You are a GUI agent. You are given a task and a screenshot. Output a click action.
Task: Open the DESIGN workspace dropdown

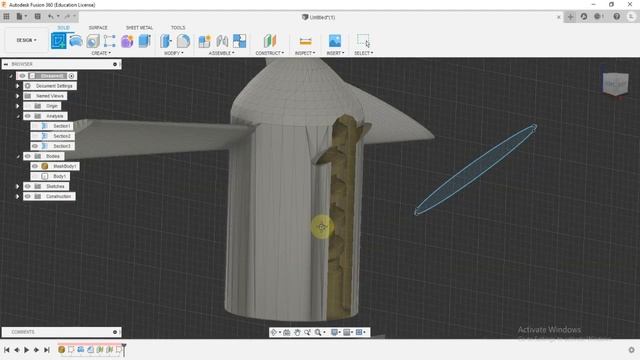tap(26, 40)
